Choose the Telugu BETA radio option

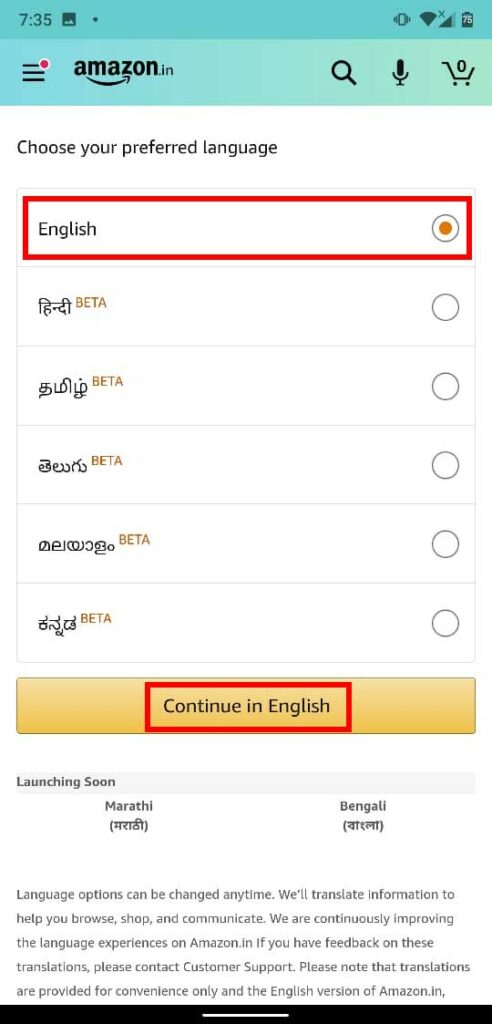[445, 466]
